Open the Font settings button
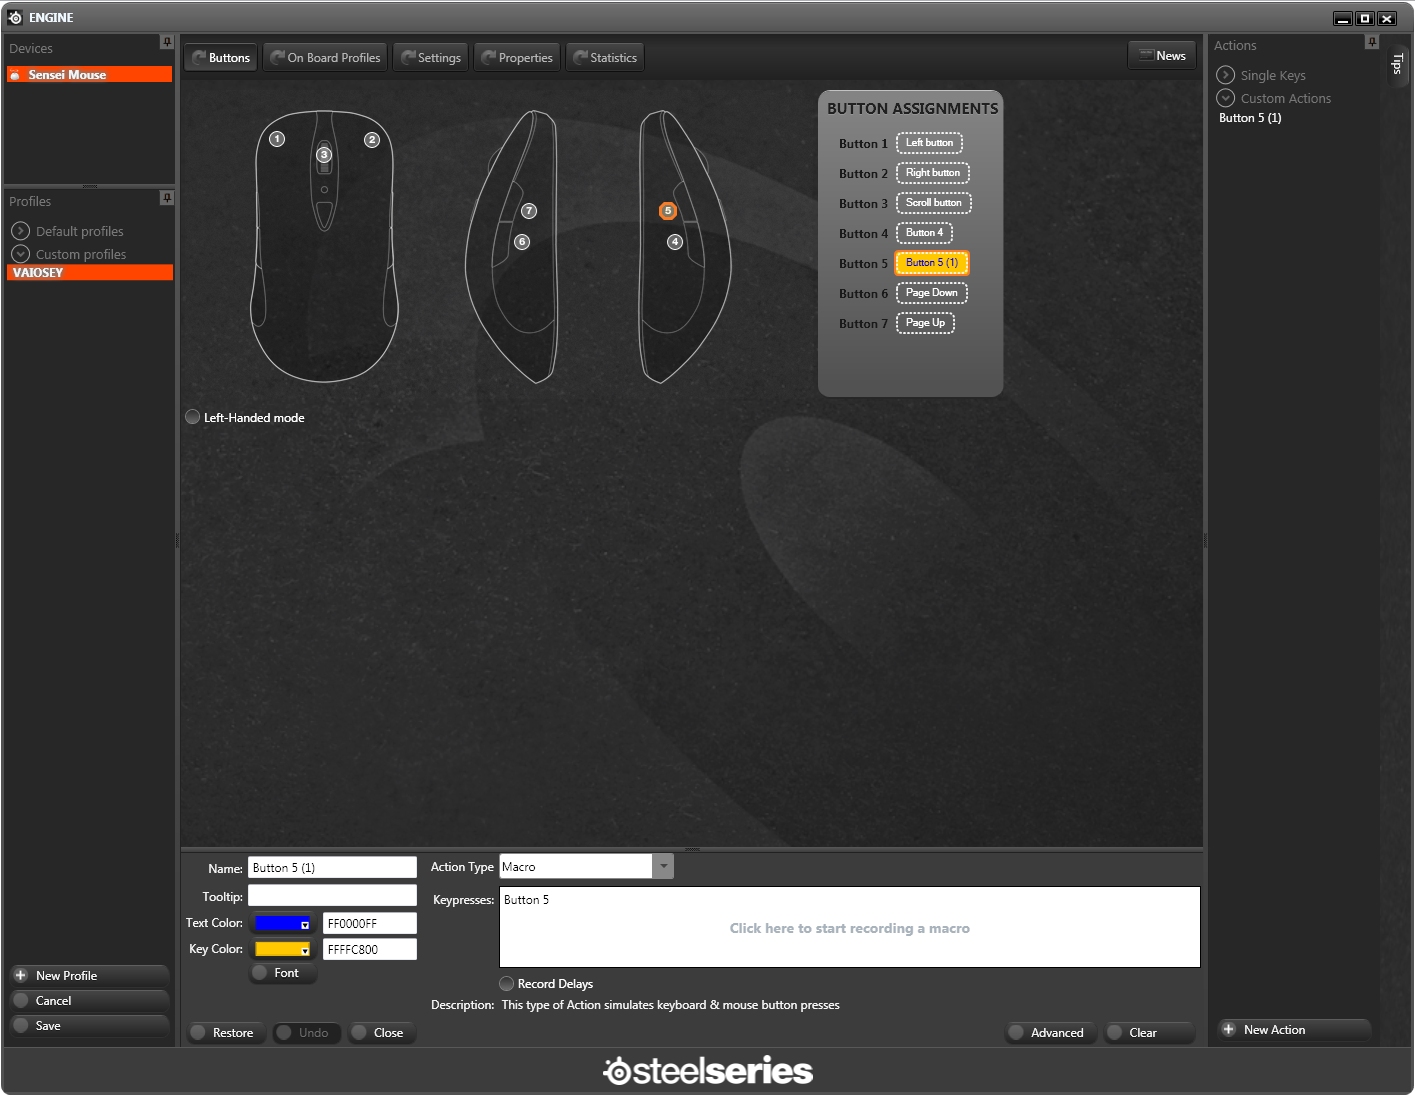Viewport: 1415px width, 1096px height. coord(283,973)
